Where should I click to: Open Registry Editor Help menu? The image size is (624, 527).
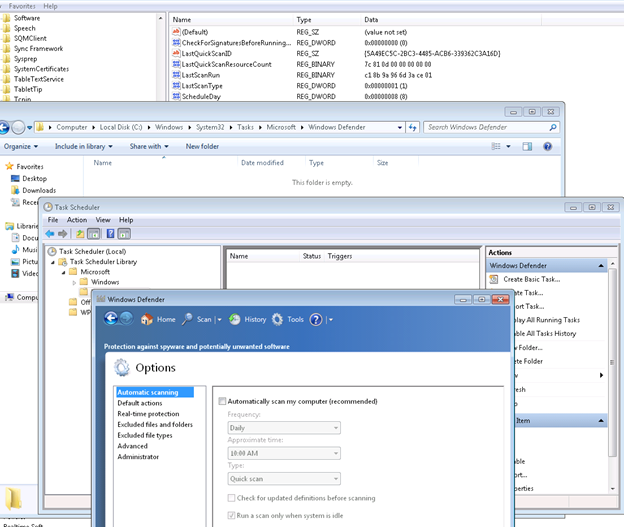(x=50, y=6)
